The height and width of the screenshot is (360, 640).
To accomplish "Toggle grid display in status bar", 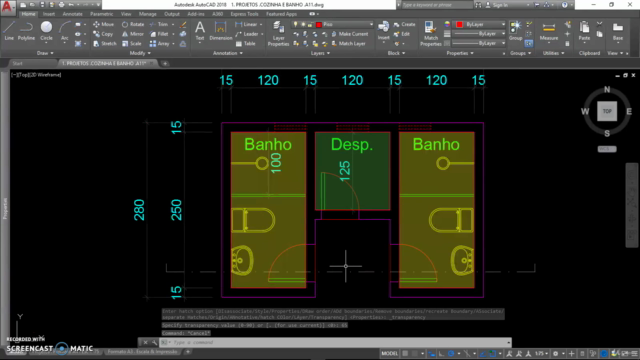I will tap(405, 353).
